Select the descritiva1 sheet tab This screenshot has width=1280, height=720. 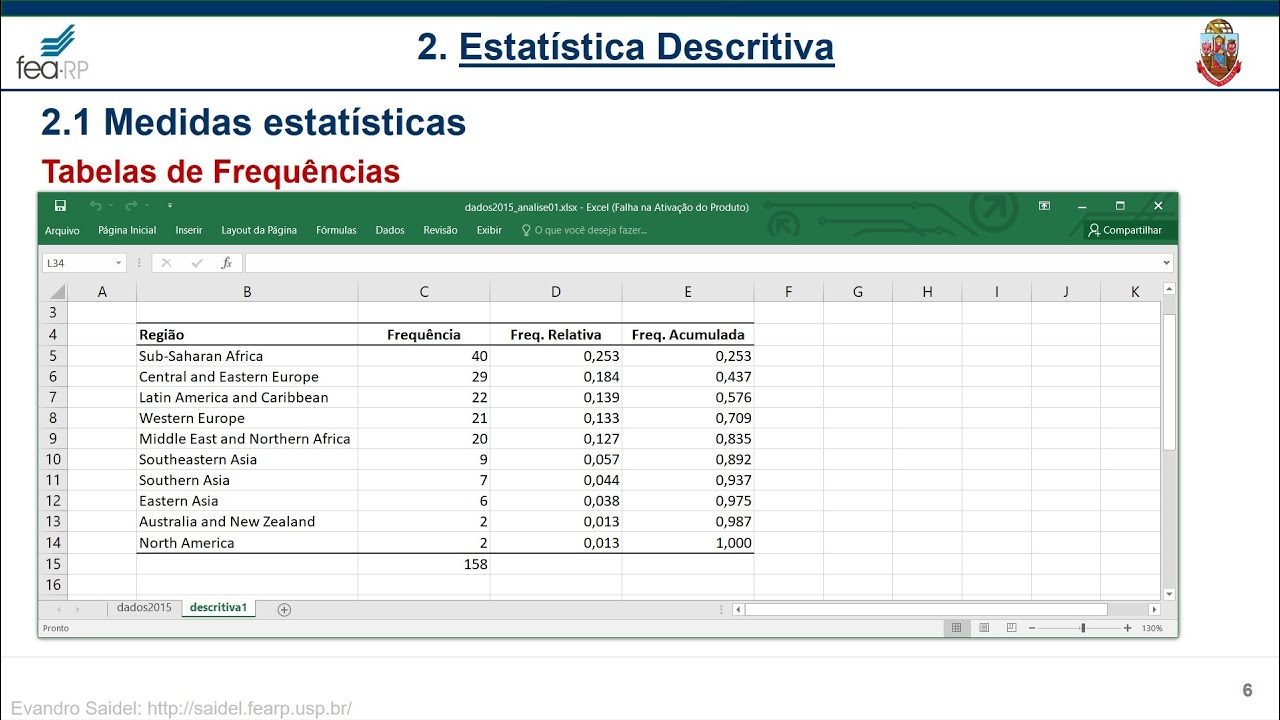(218, 608)
